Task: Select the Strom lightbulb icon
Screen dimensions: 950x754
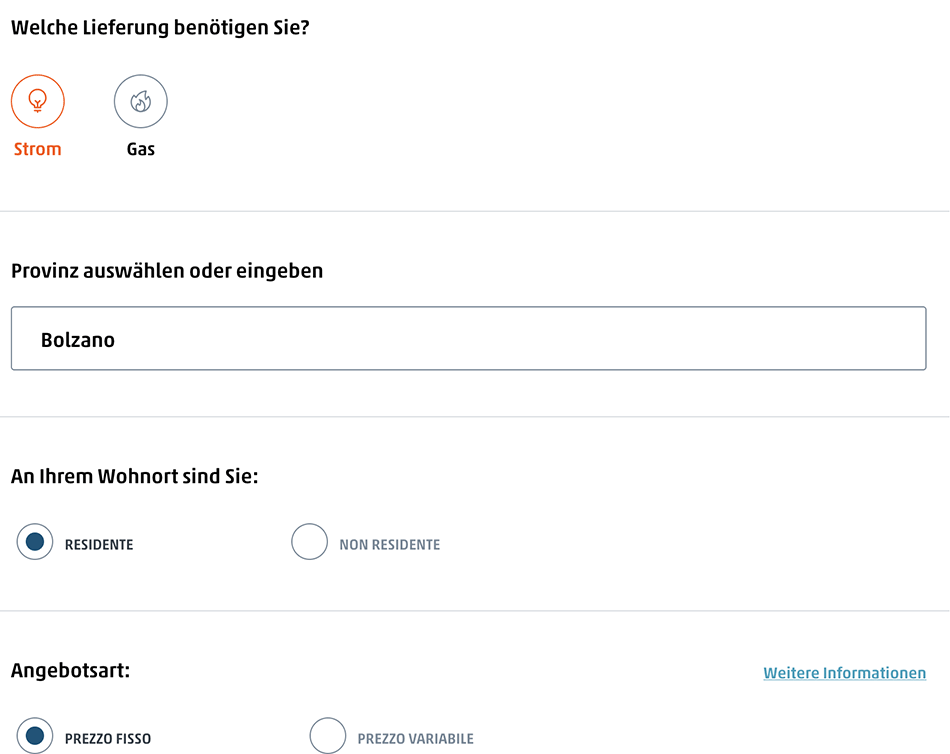Action: tap(38, 101)
